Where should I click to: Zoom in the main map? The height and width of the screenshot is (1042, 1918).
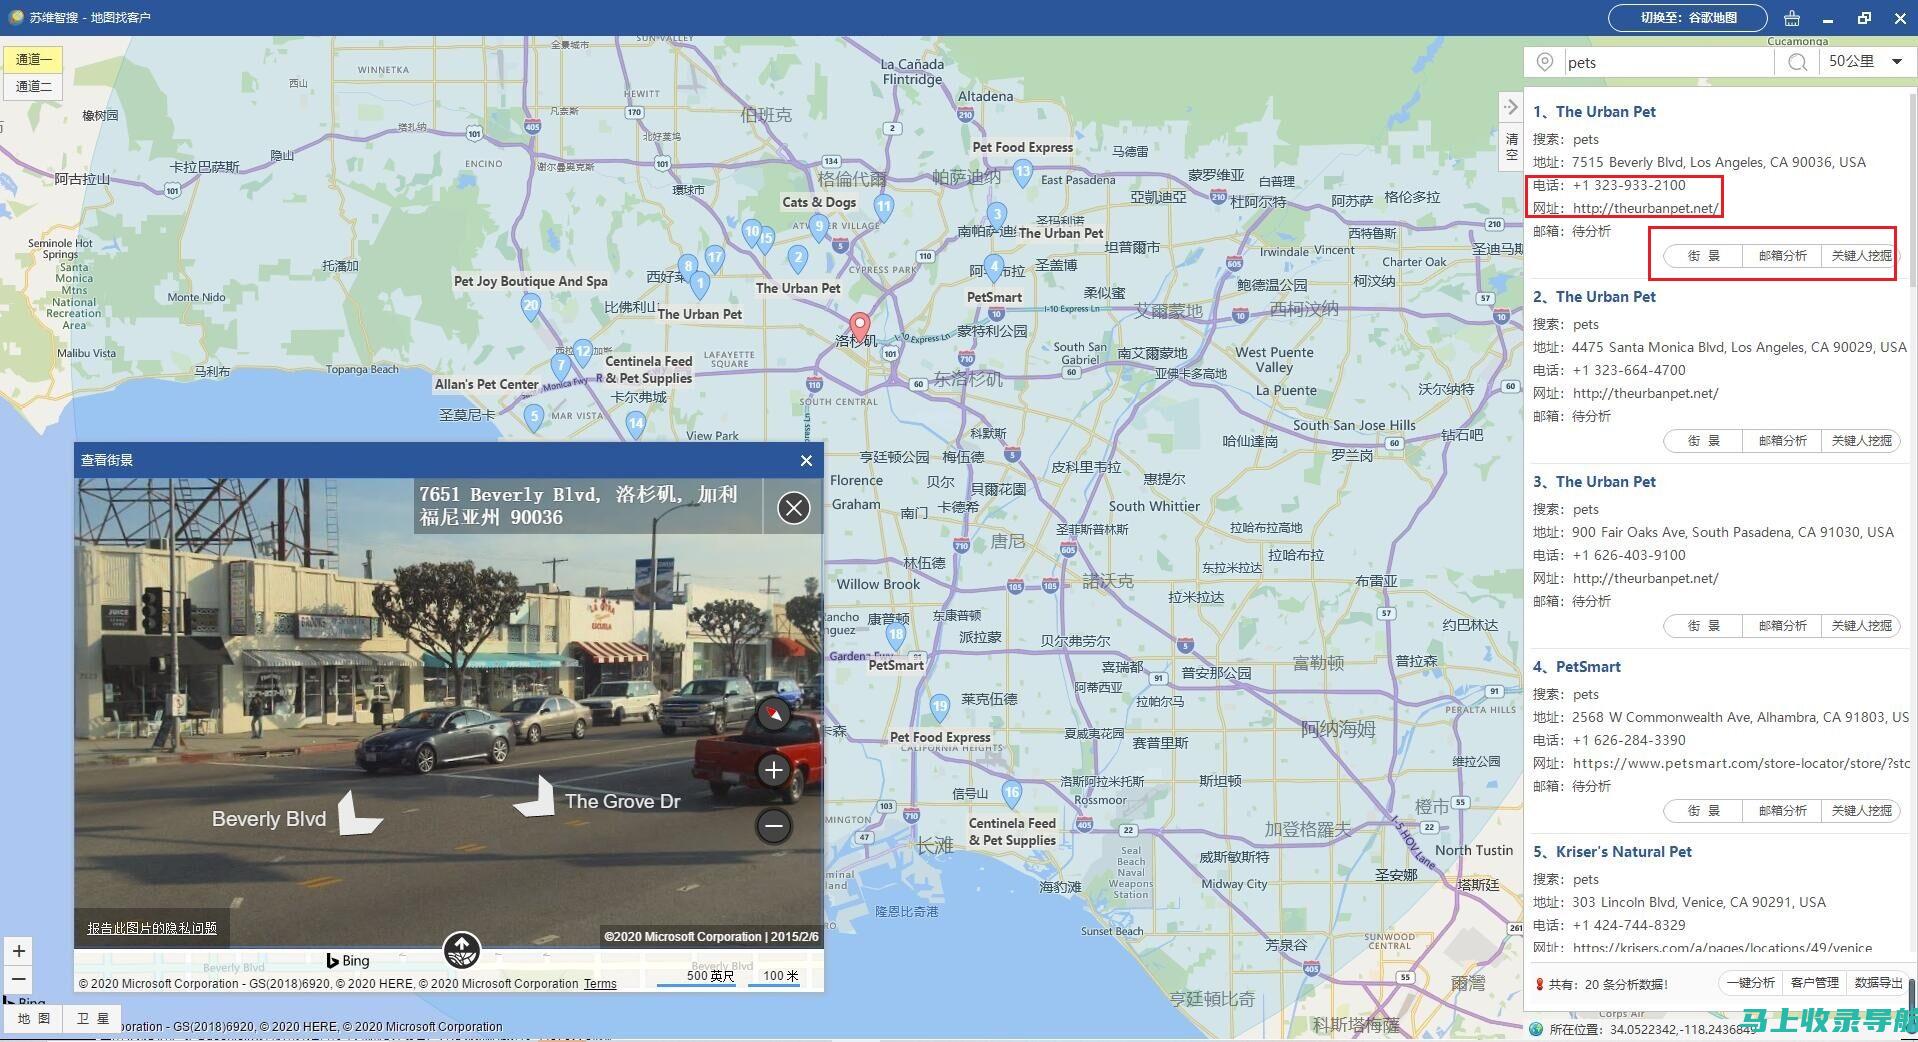click(18, 951)
